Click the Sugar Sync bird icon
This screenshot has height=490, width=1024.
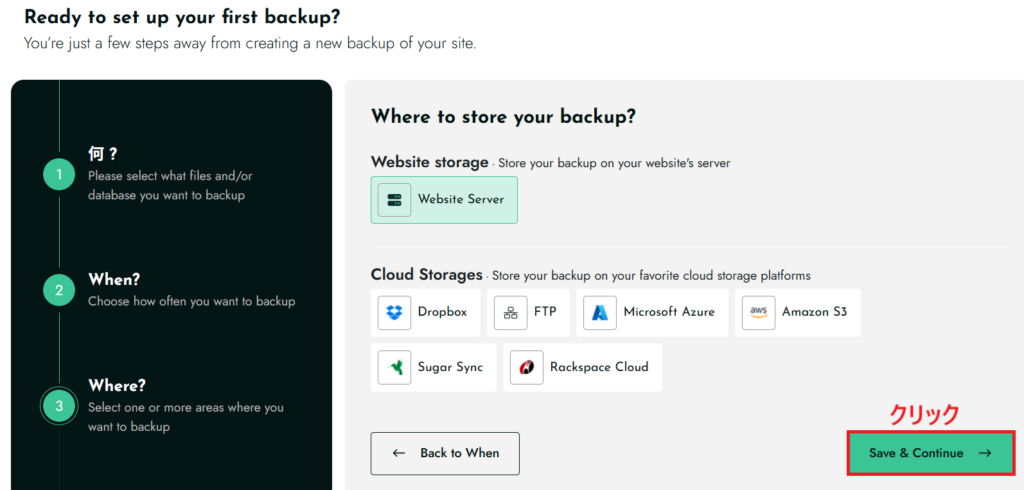click(x=394, y=367)
